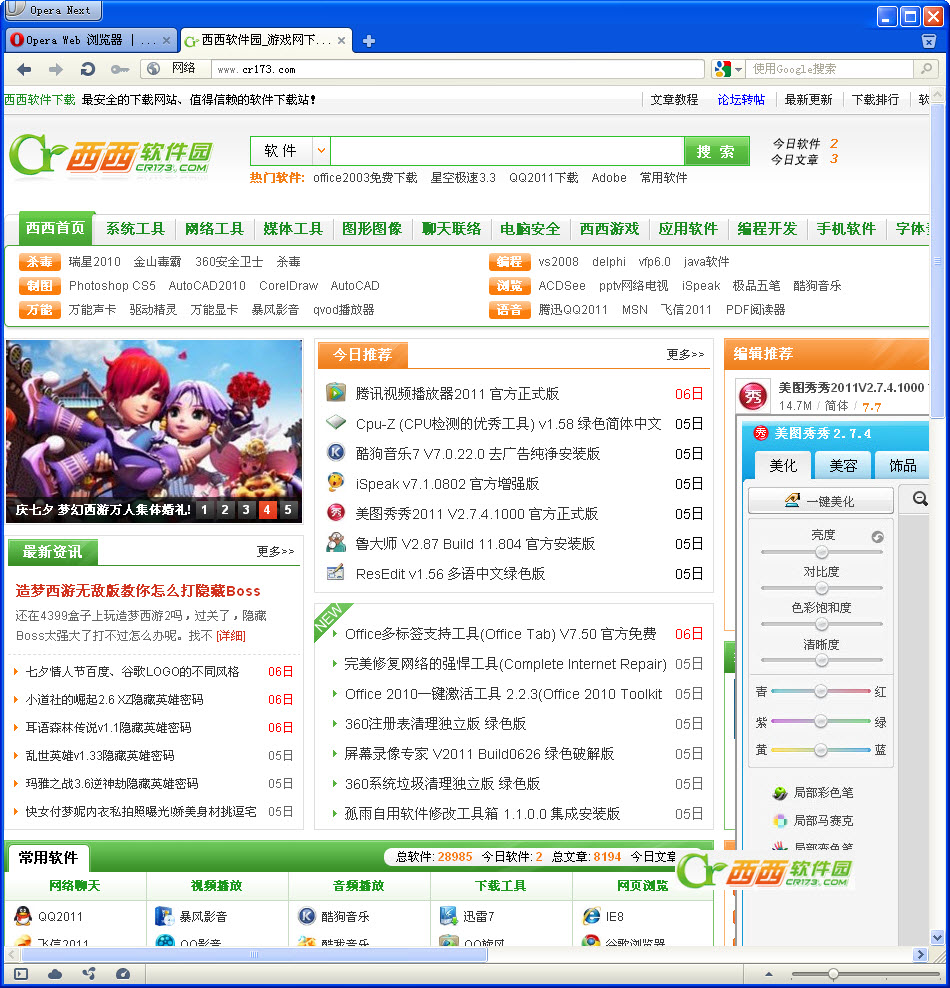Viewport: 950px width, 988px height.
Task: Click the Cpu-Z icon in recommendations list
Action: point(335,423)
